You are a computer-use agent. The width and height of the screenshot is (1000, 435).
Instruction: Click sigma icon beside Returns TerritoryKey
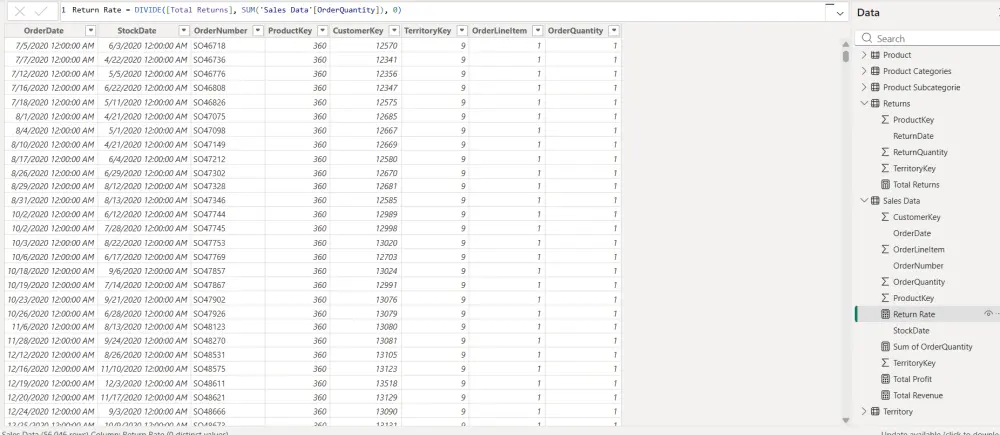[x=885, y=168]
